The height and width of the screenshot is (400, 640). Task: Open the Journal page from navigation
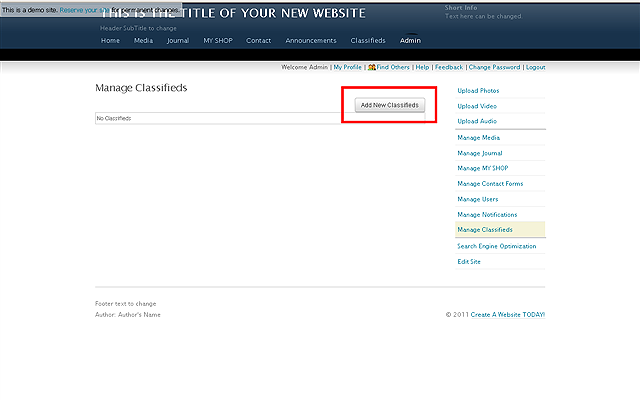178,41
